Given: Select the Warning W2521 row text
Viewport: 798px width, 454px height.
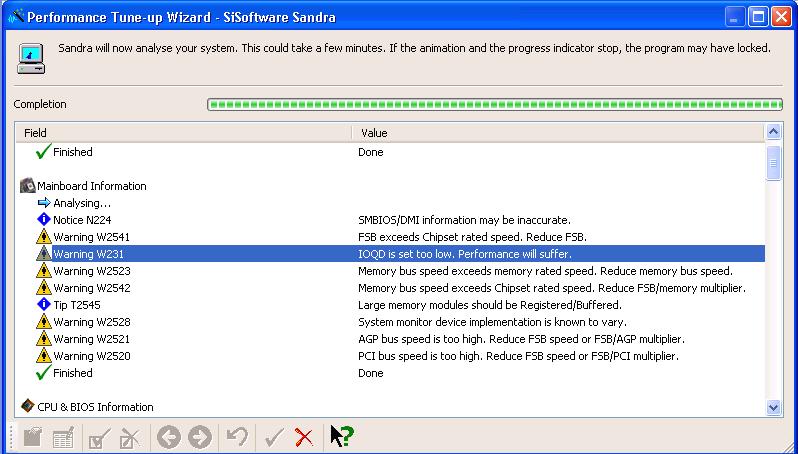Looking at the screenshot, I should click(x=92, y=338).
